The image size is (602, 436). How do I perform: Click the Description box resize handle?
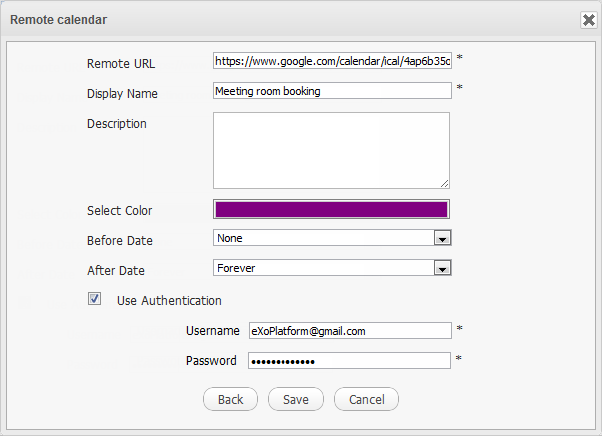[x=444, y=183]
